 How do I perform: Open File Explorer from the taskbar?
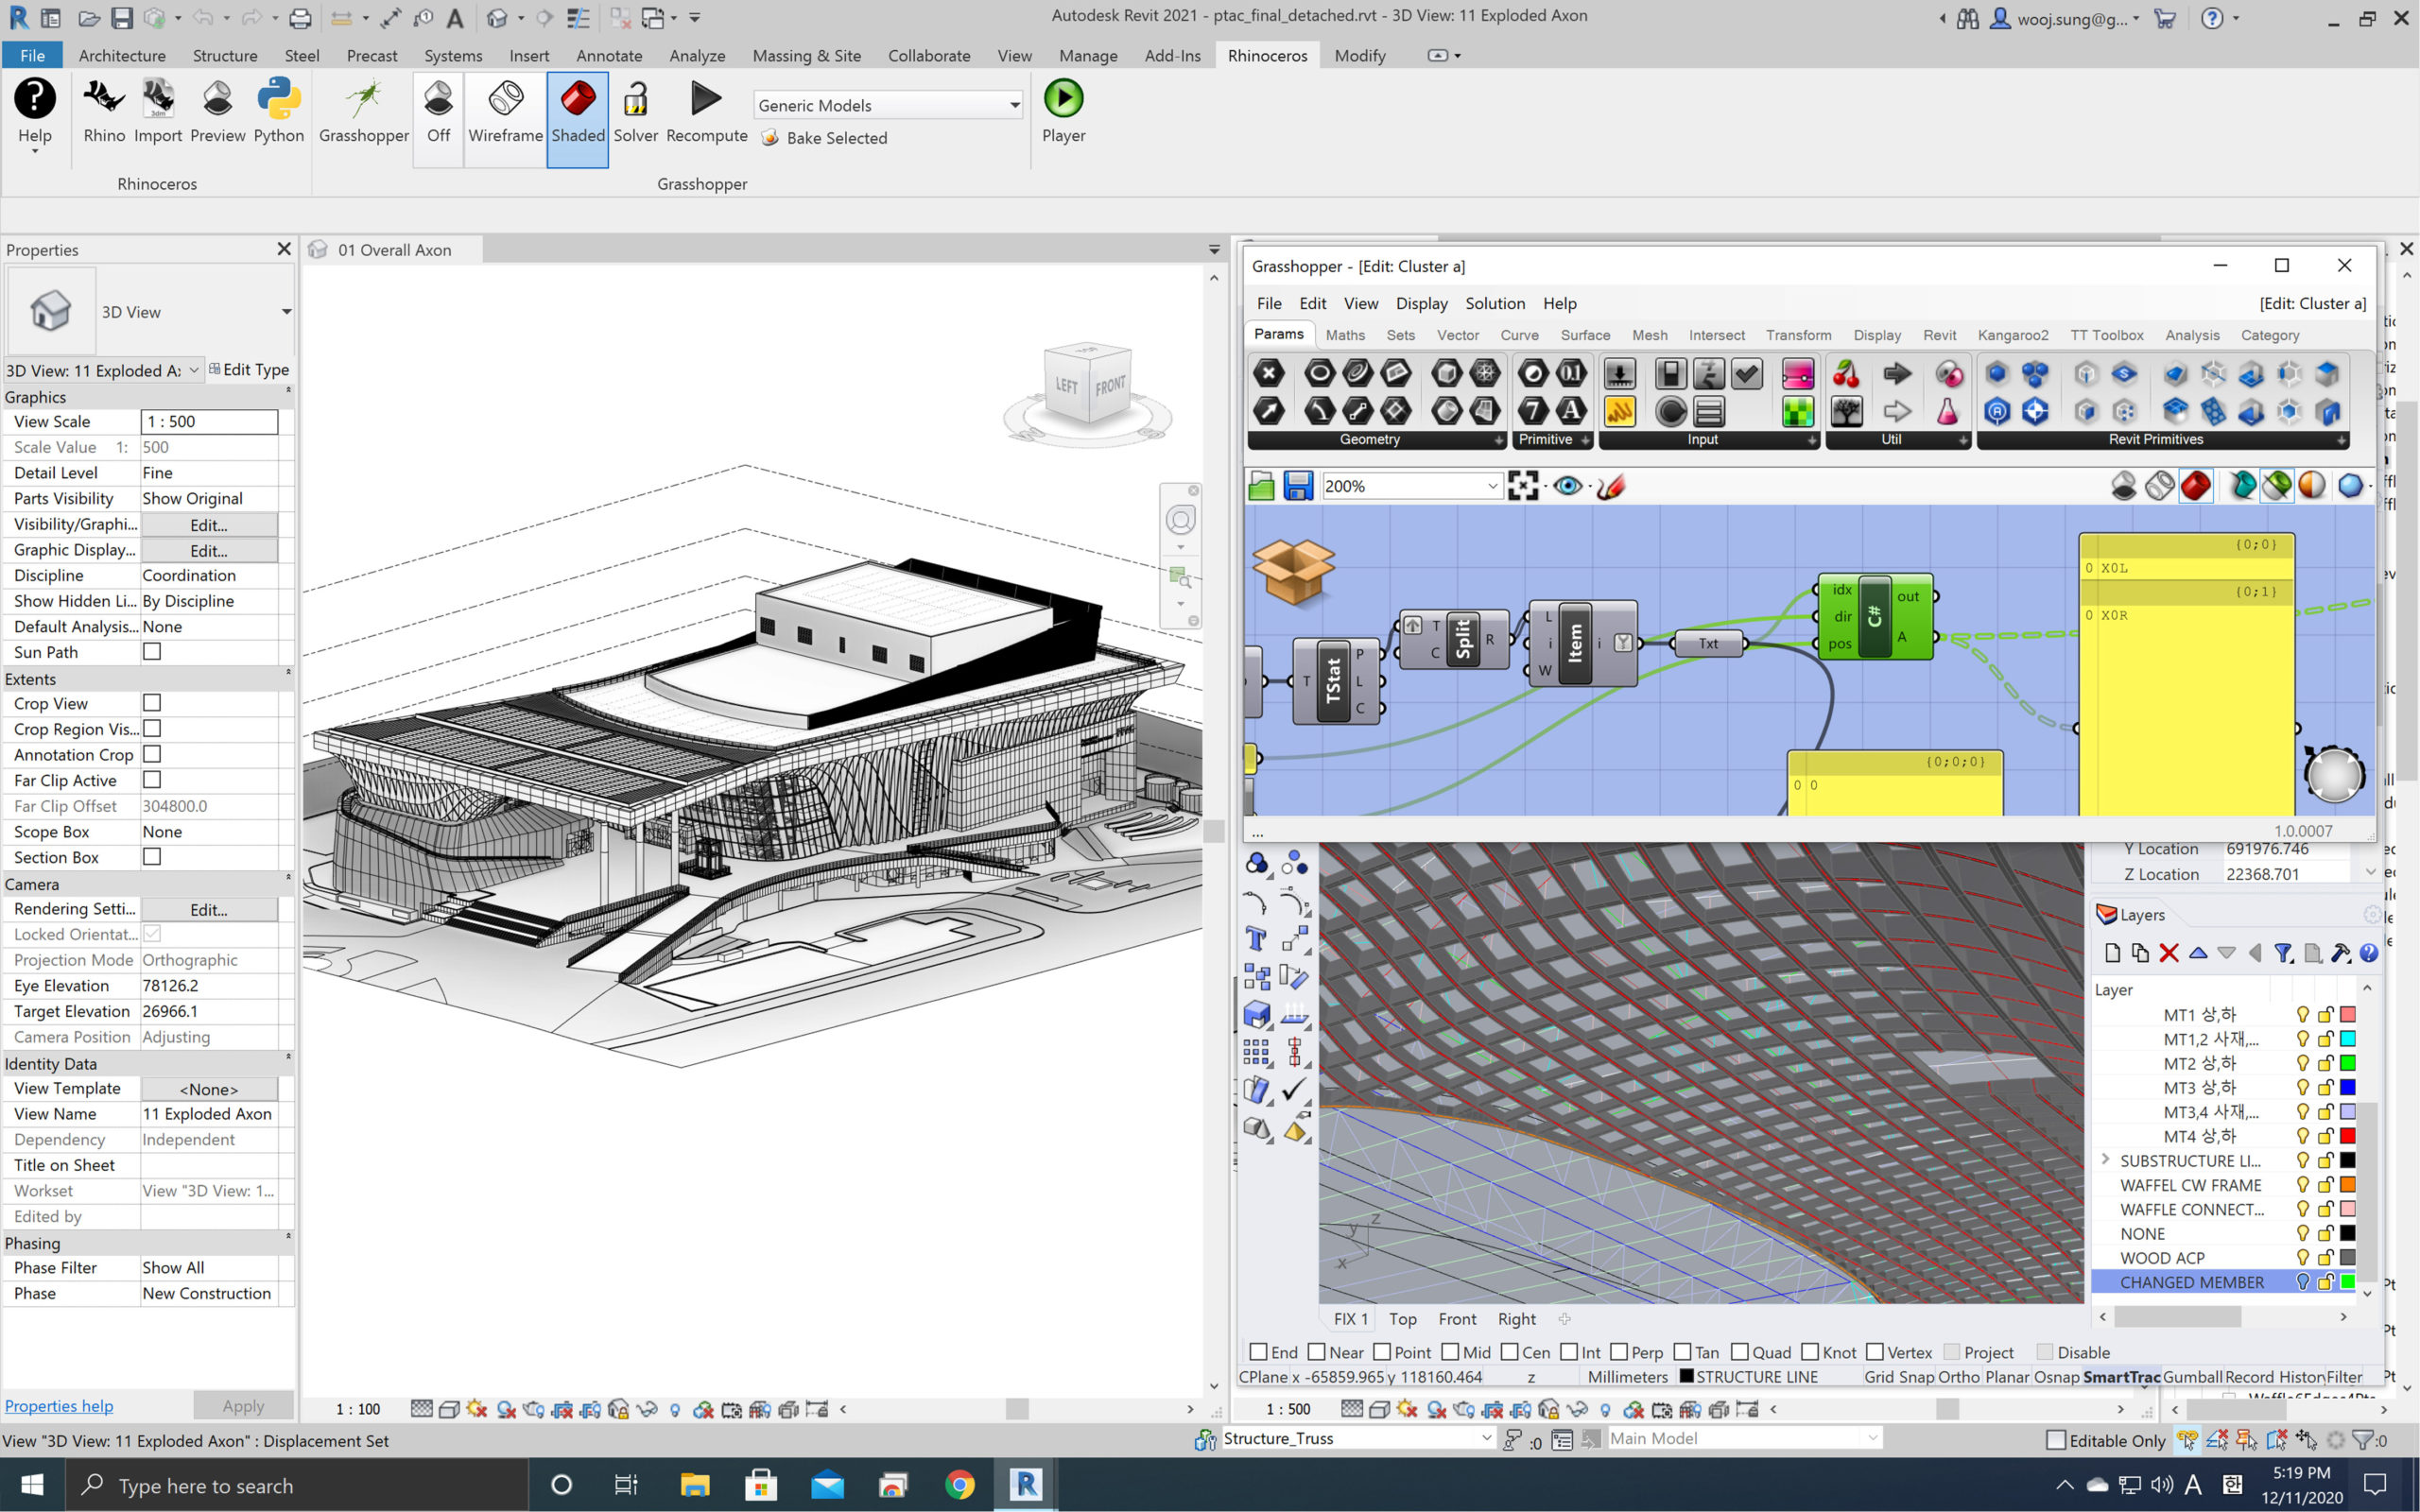coord(694,1485)
